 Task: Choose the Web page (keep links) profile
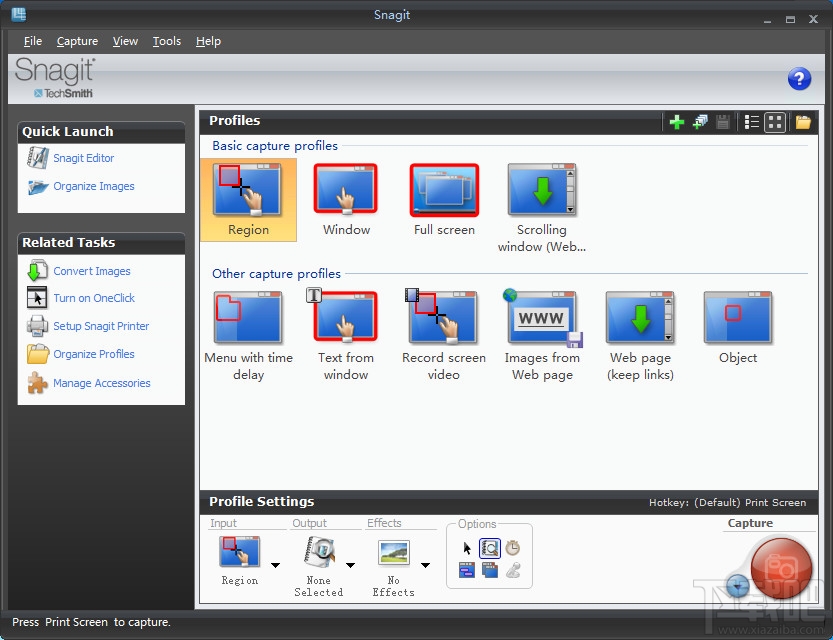click(x=640, y=336)
